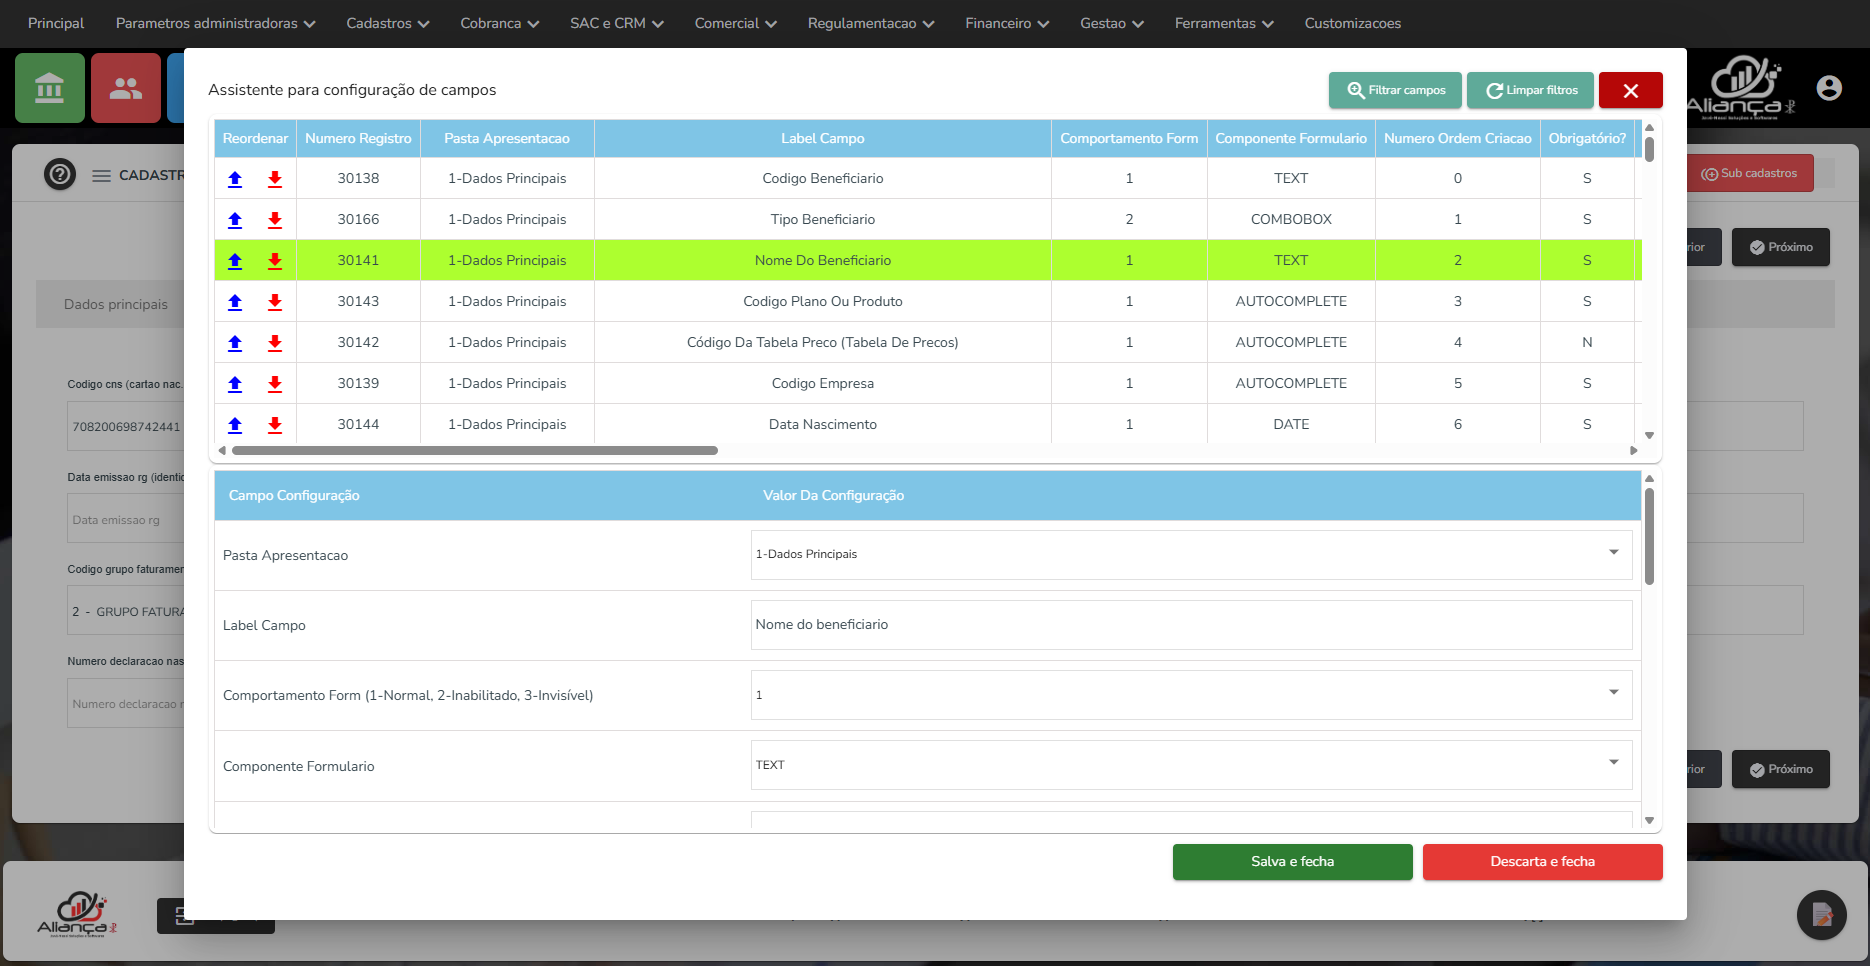This screenshot has width=1870, height=966.
Task: Click the Label Campo text field
Action: pos(1191,625)
